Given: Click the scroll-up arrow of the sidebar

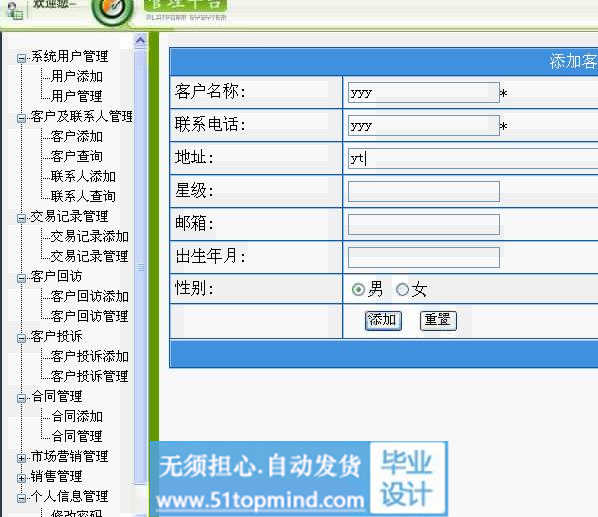Looking at the screenshot, I should pos(140,40).
